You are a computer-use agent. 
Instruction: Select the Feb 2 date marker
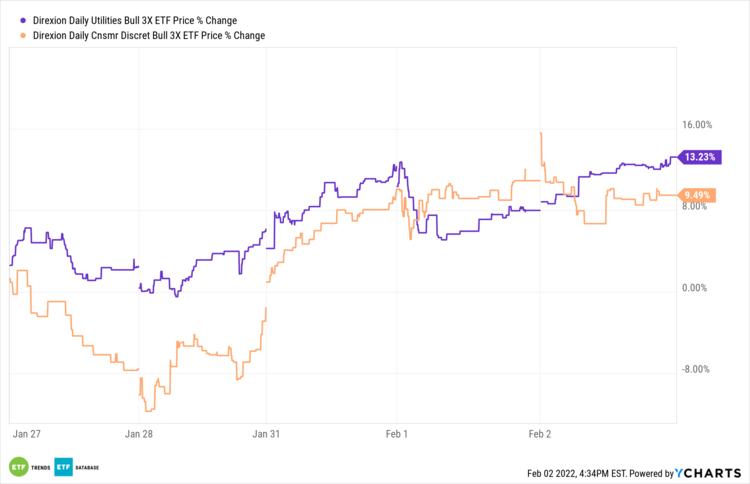[540, 435]
